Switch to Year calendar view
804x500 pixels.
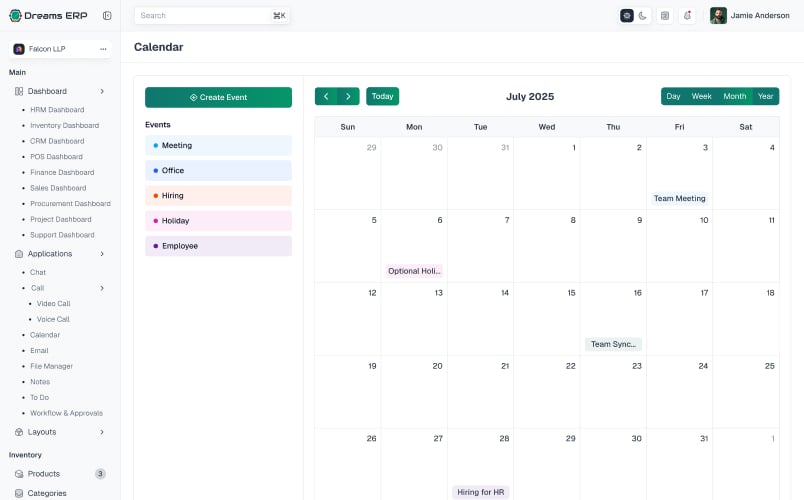click(x=766, y=96)
